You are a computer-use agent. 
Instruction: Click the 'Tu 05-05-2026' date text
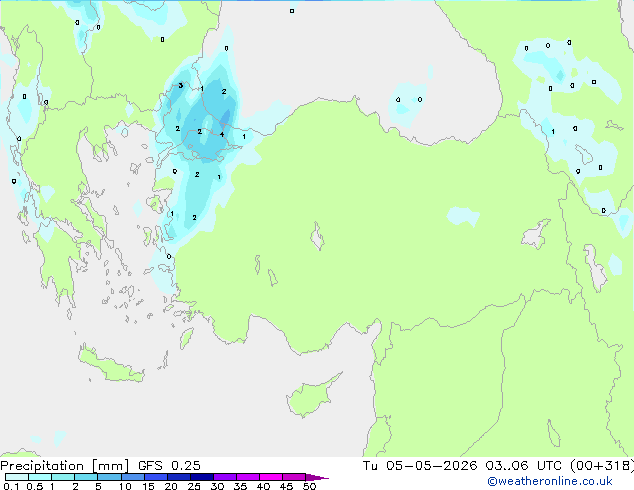420,466
